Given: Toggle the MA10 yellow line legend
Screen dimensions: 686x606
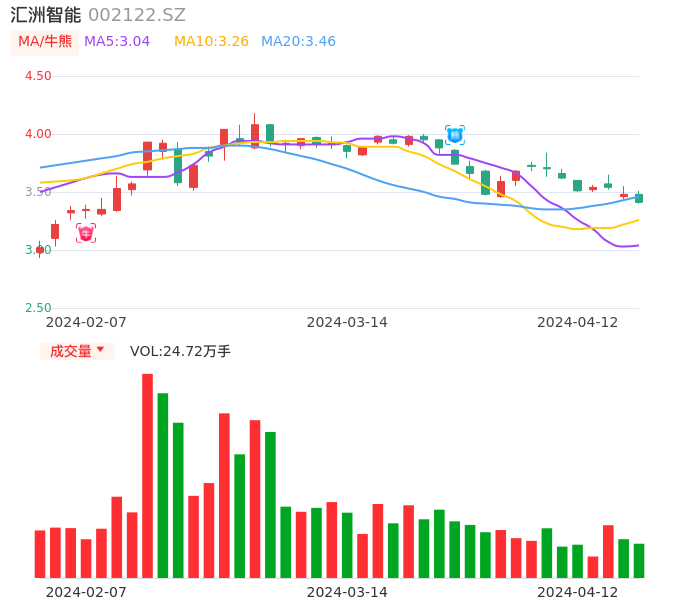Looking at the screenshot, I should pyautogui.click(x=211, y=42).
